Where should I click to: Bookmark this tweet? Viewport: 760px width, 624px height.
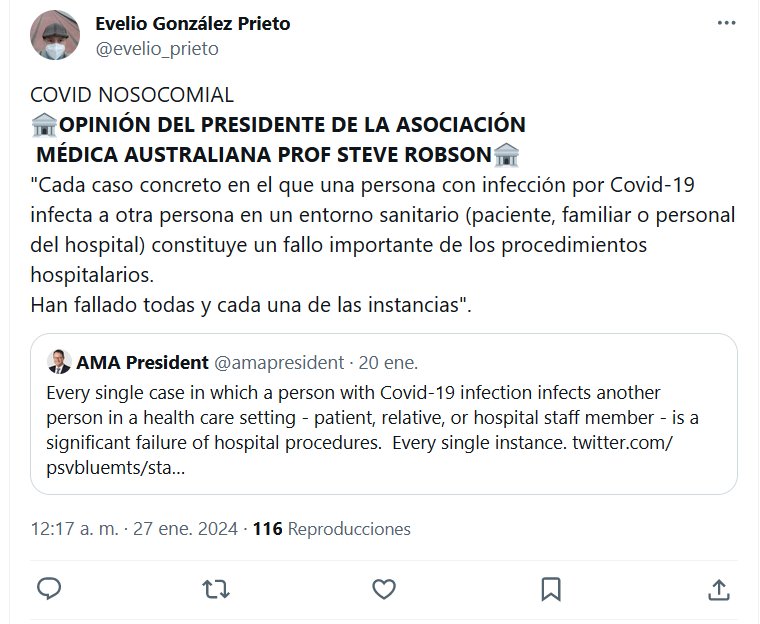[x=549, y=589]
